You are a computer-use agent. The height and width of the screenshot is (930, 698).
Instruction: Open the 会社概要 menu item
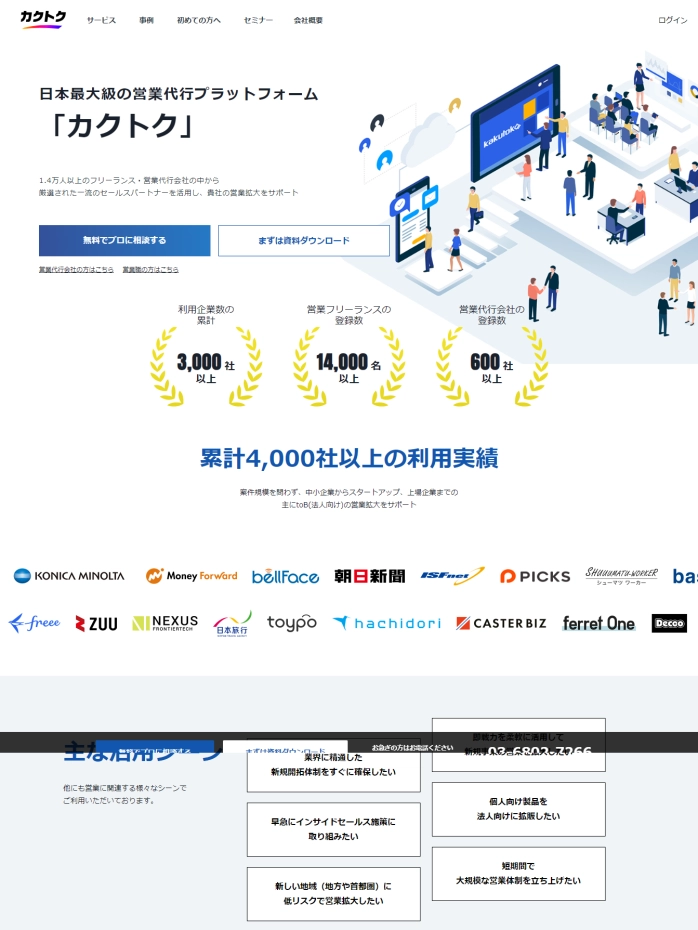coord(308,20)
